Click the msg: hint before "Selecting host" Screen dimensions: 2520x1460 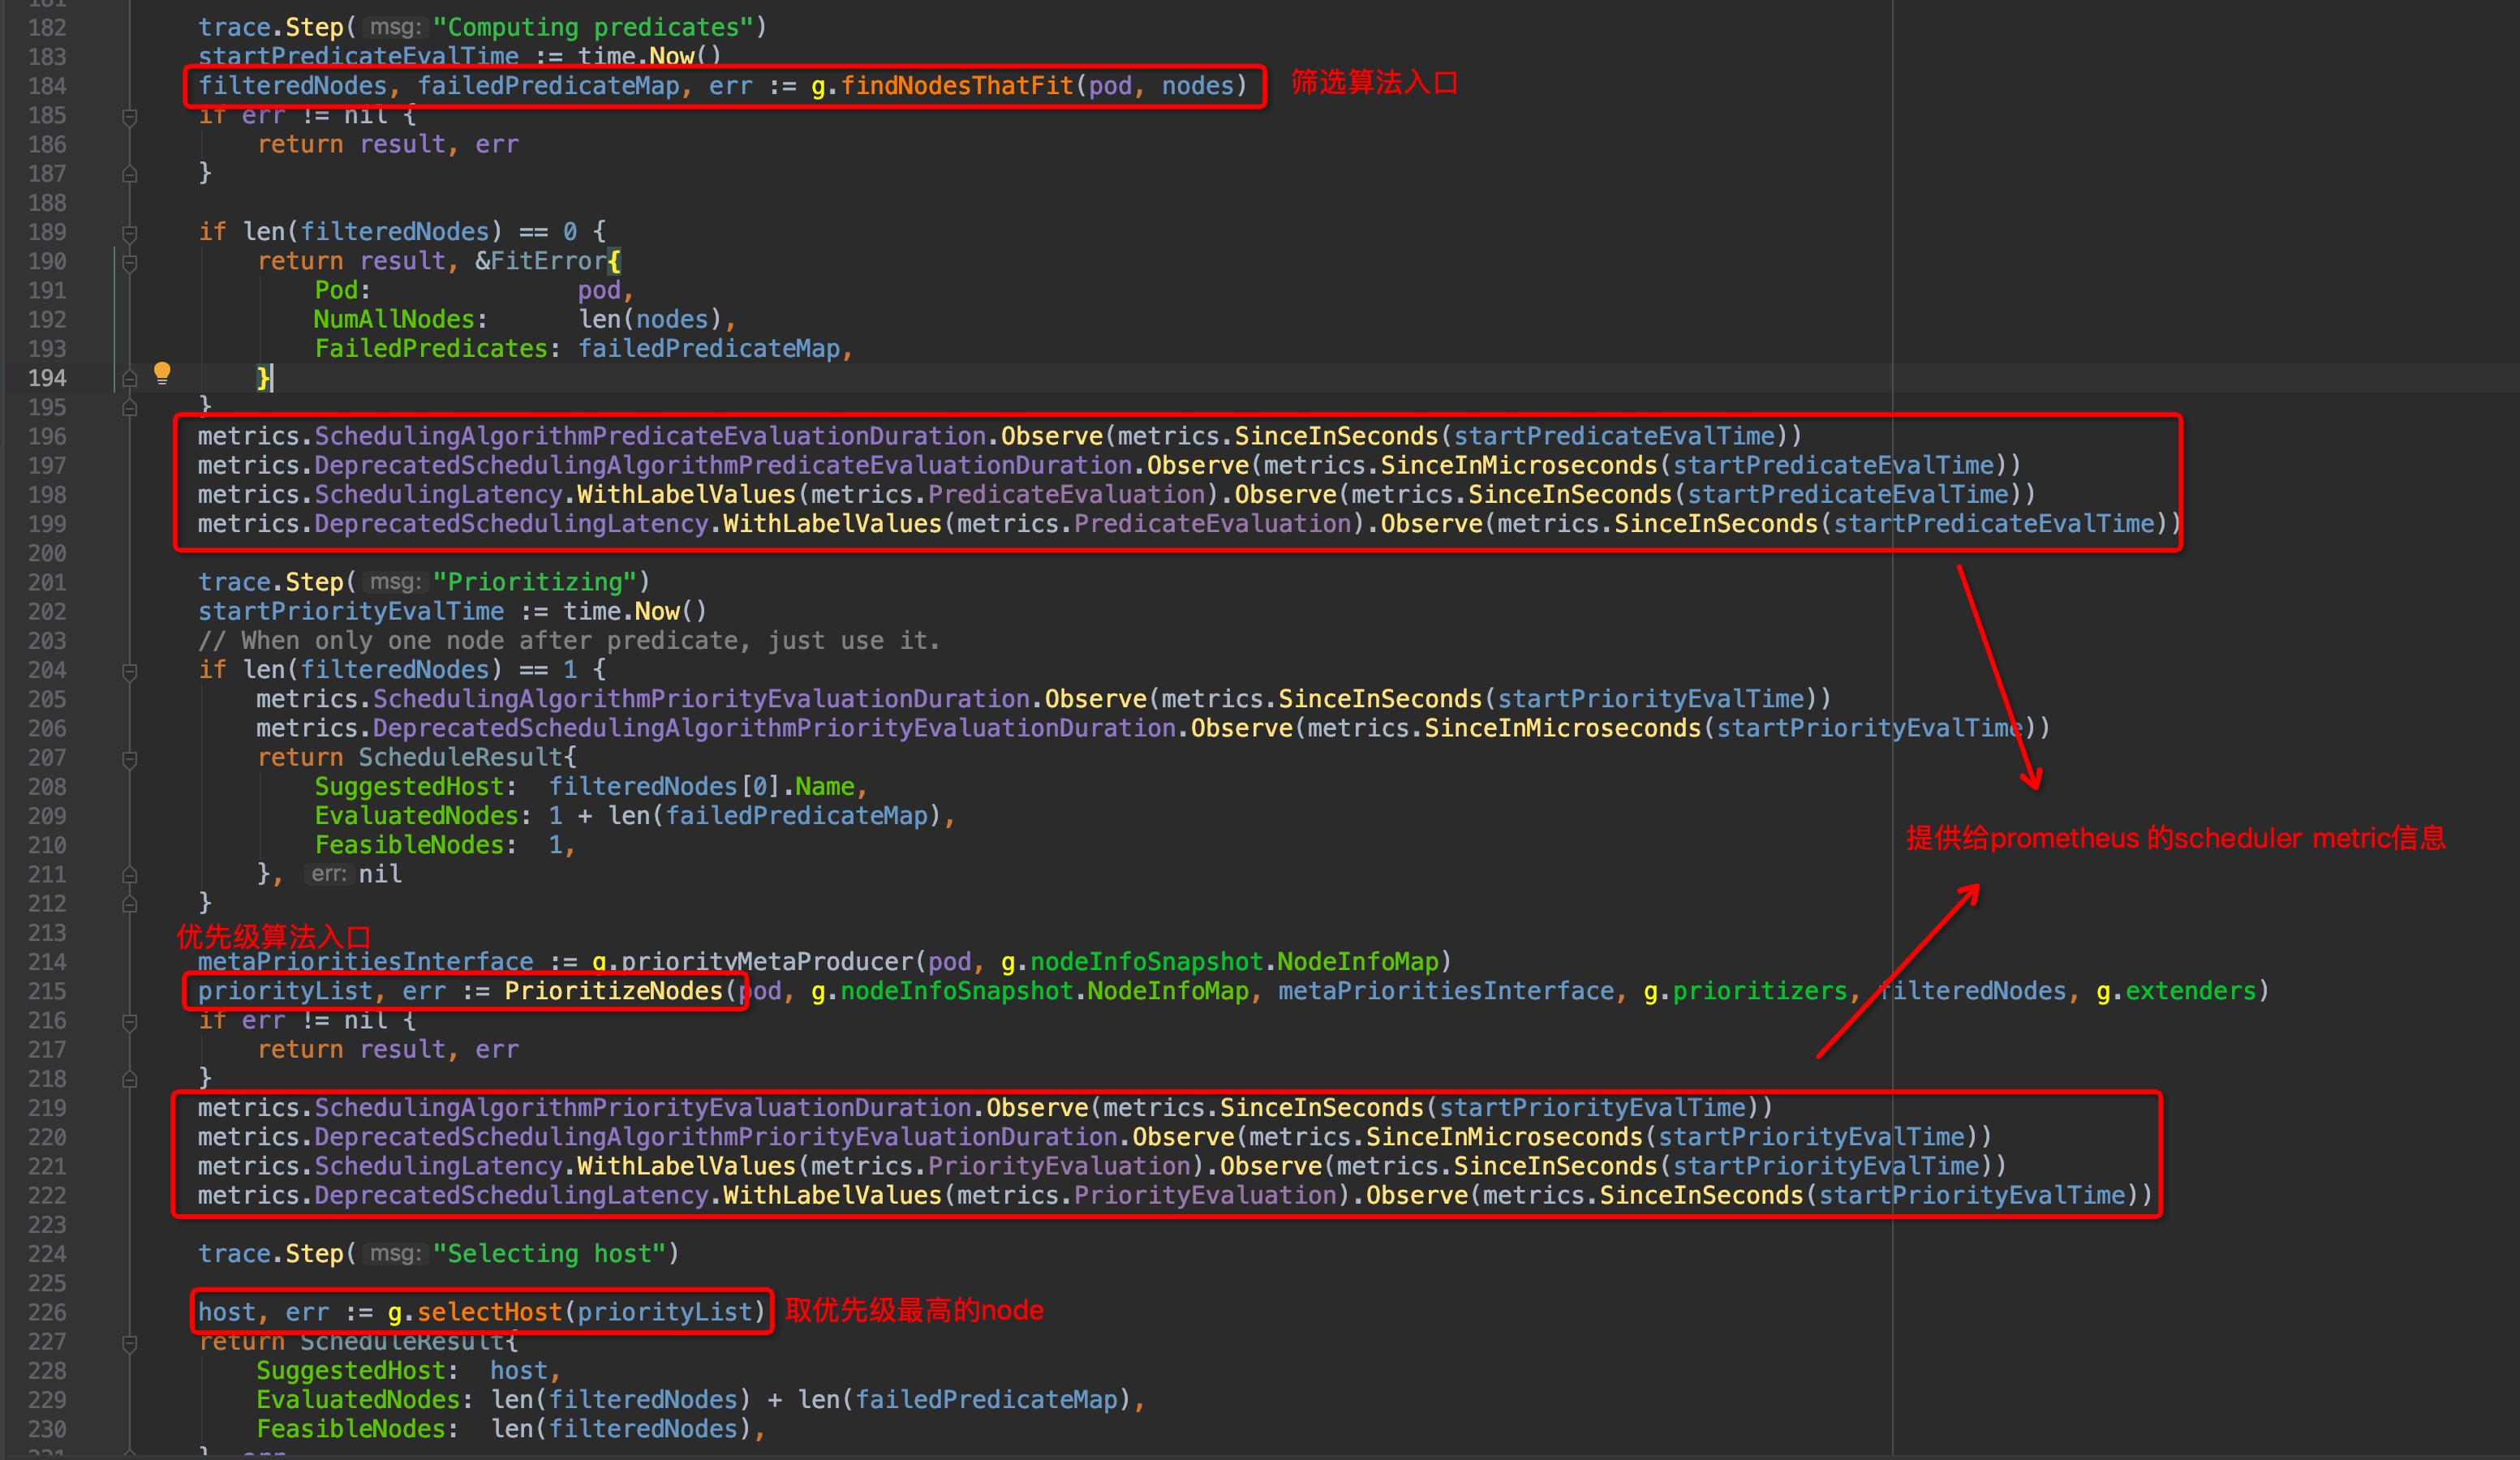[395, 1254]
